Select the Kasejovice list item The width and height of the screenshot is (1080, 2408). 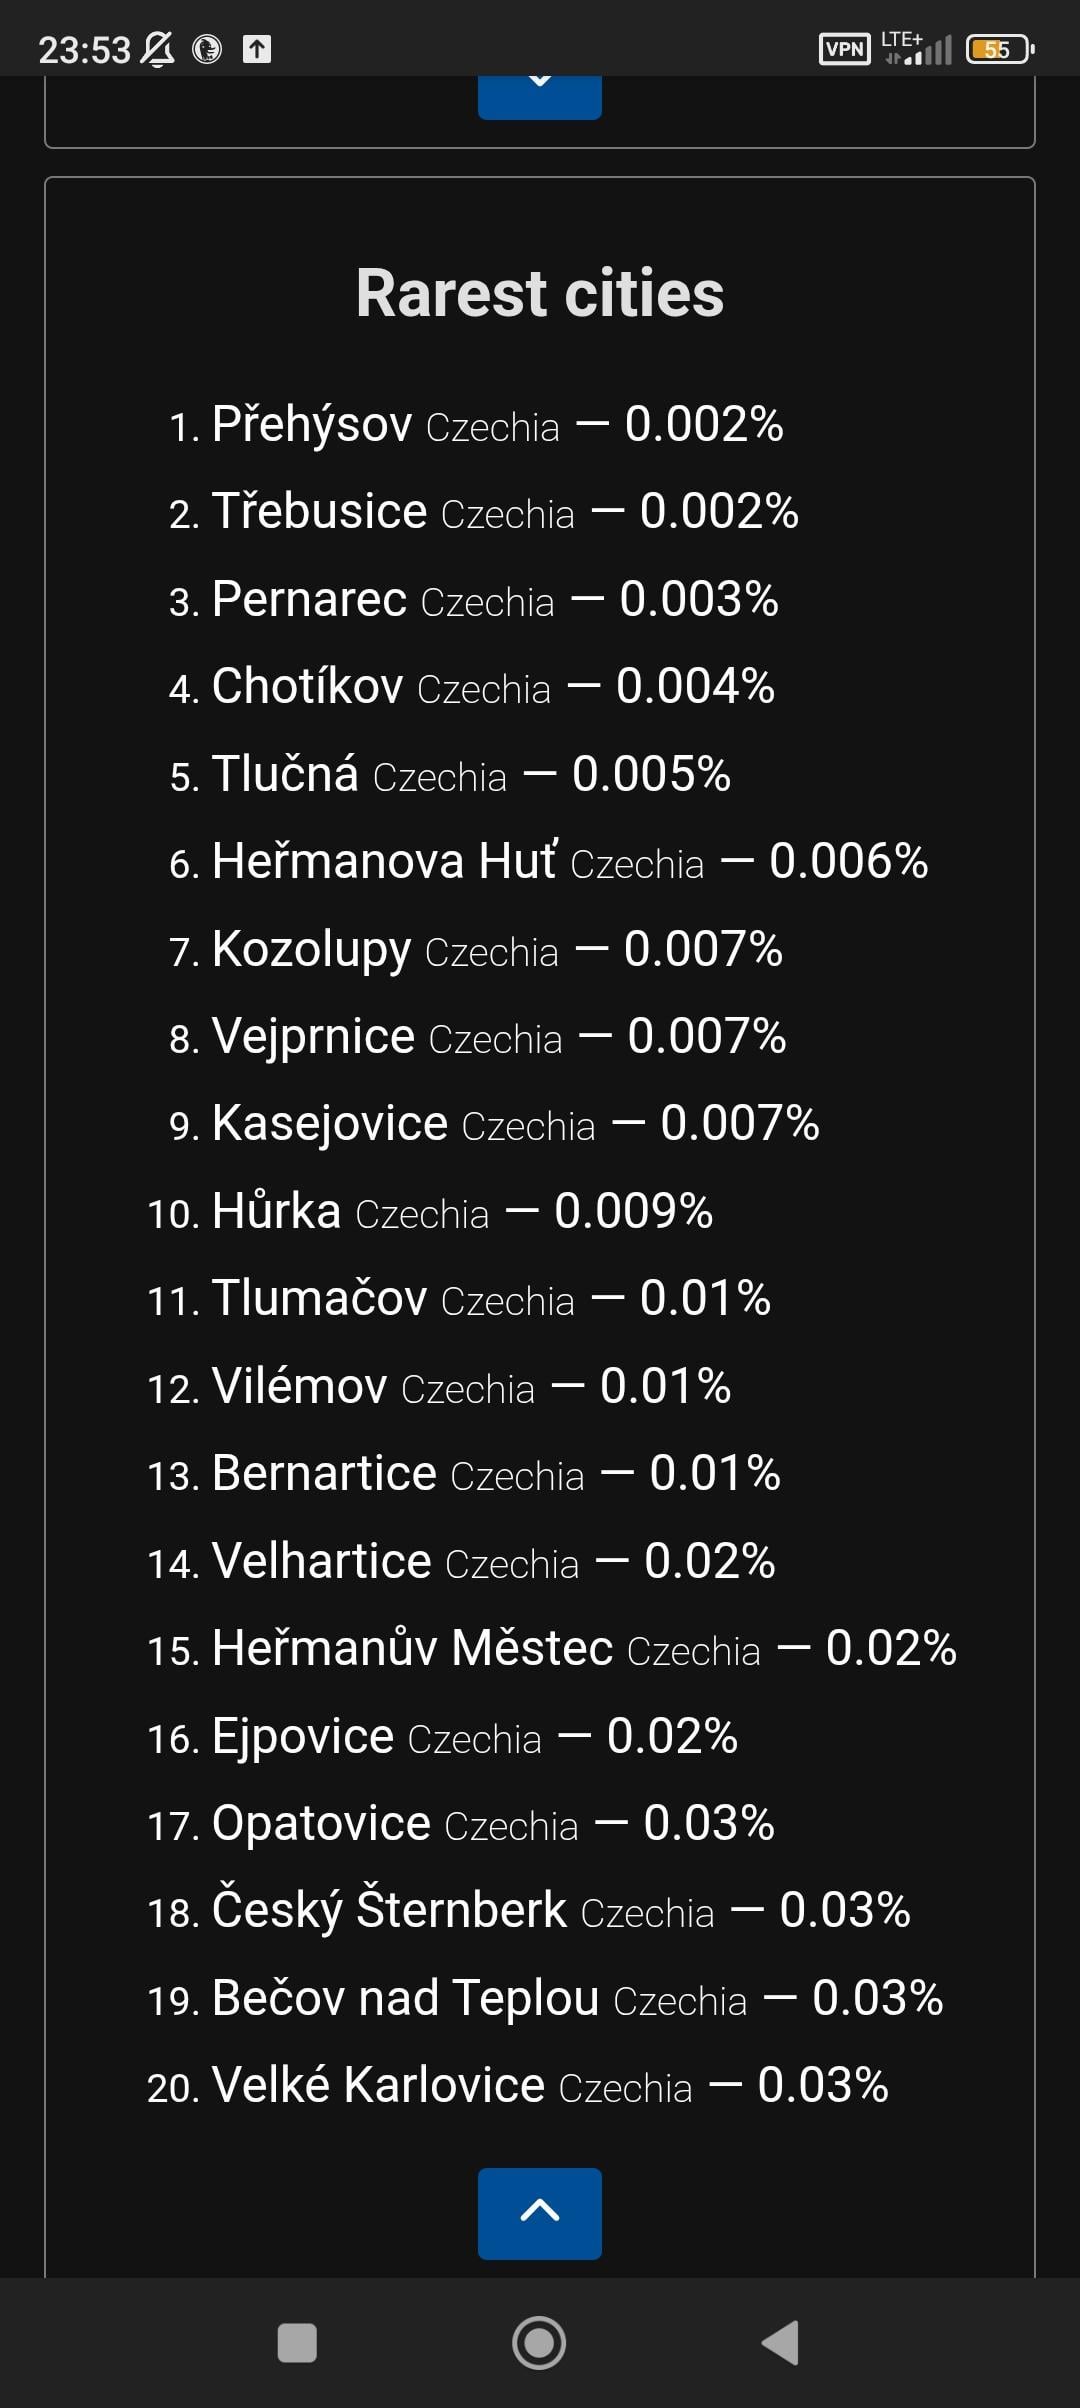(x=494, y=1124)
